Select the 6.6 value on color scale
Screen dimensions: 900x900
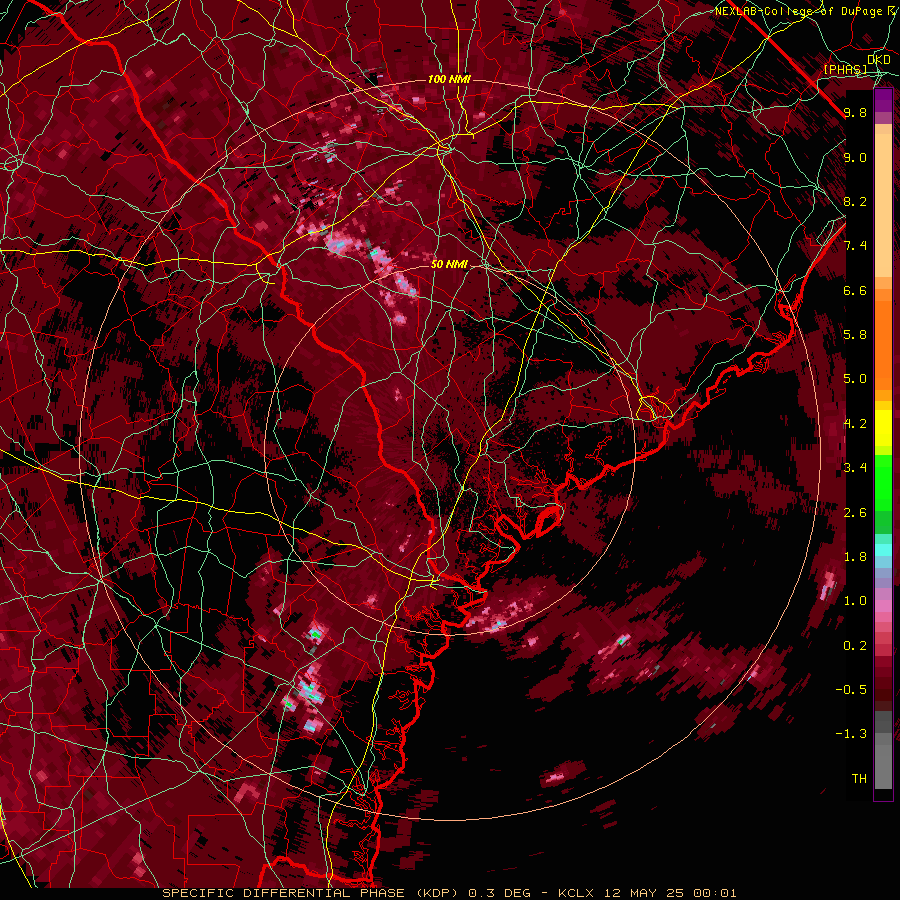(x=855, y=291)
